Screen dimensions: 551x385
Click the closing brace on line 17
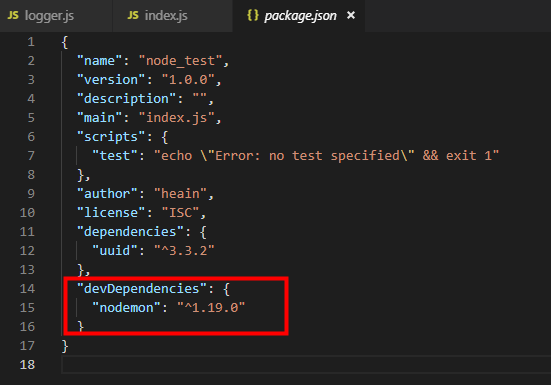click(x=65, y=346)
